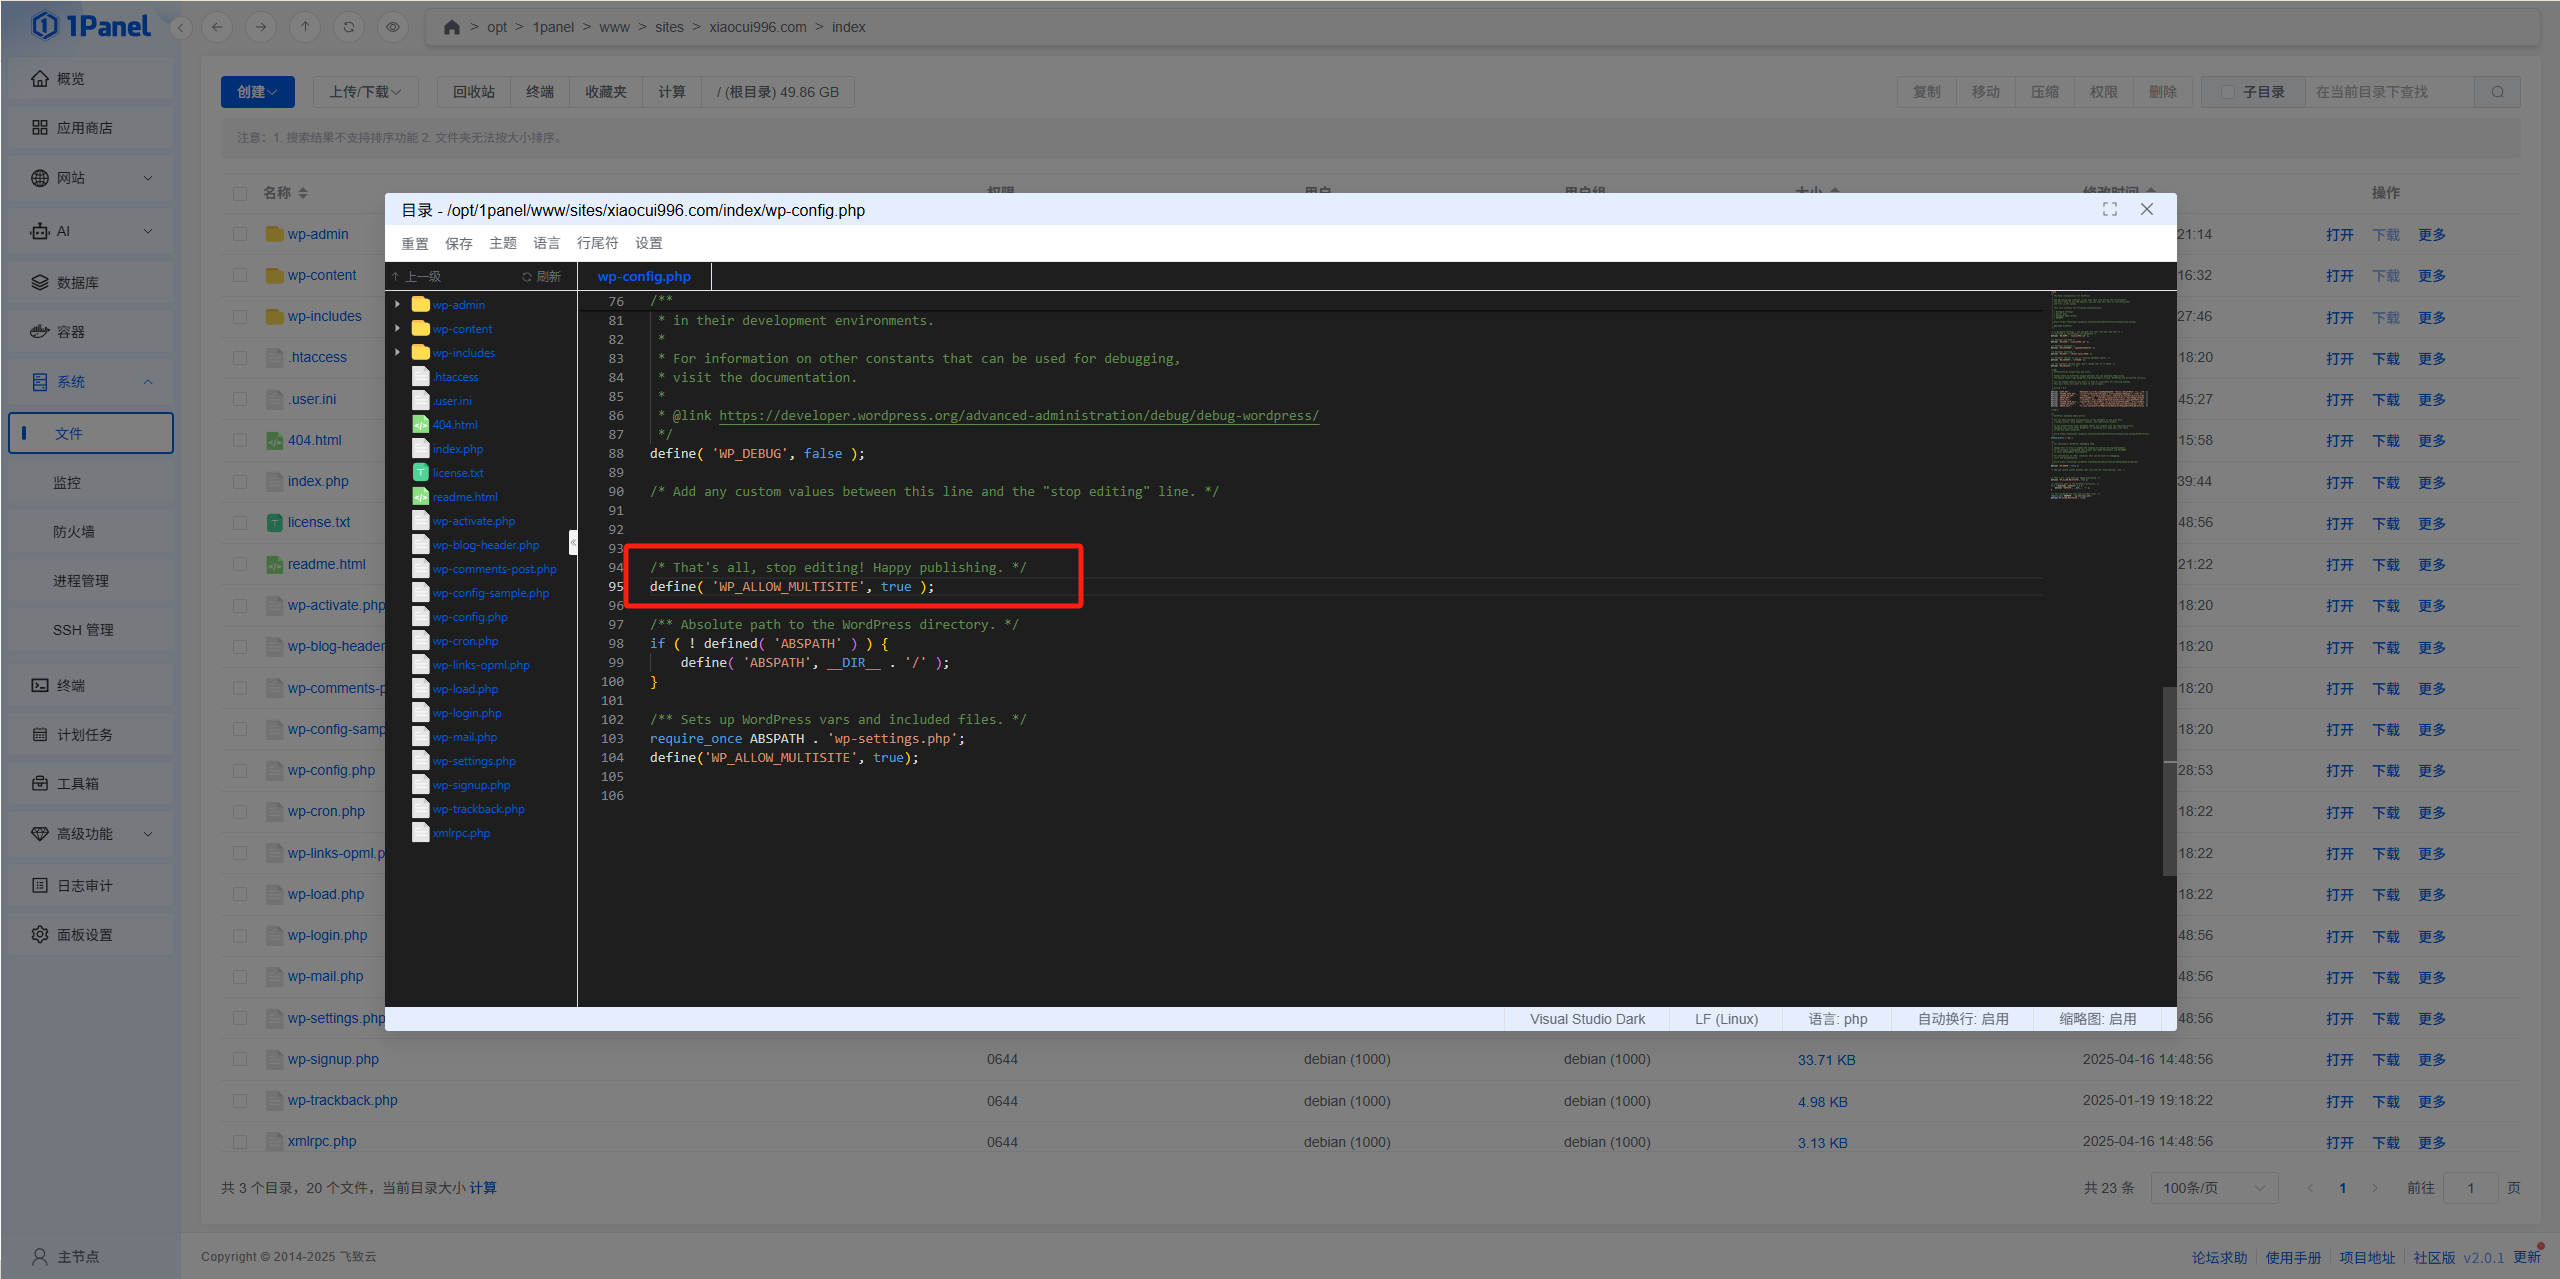Open the 创建 create dropdown
Viewport: 2560px width, 1279px height.
(257, 92)
